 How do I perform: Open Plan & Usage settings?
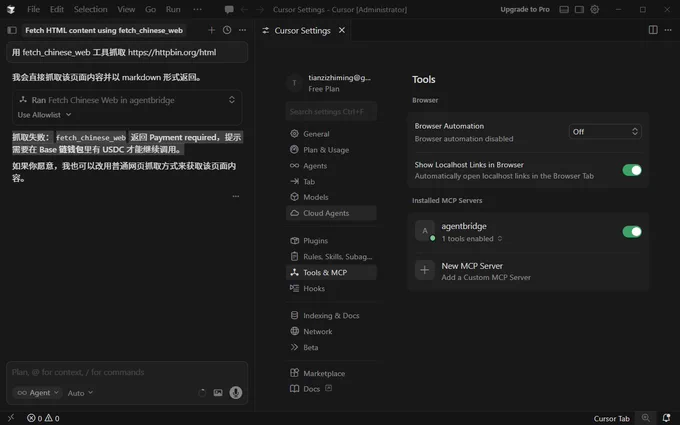pyautogui.click(x=331, y=150)
